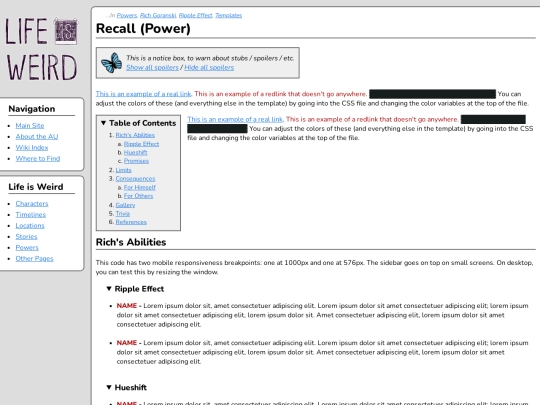
Task: Click the redlink example beside the contents box
Action: tap(372, 120)
